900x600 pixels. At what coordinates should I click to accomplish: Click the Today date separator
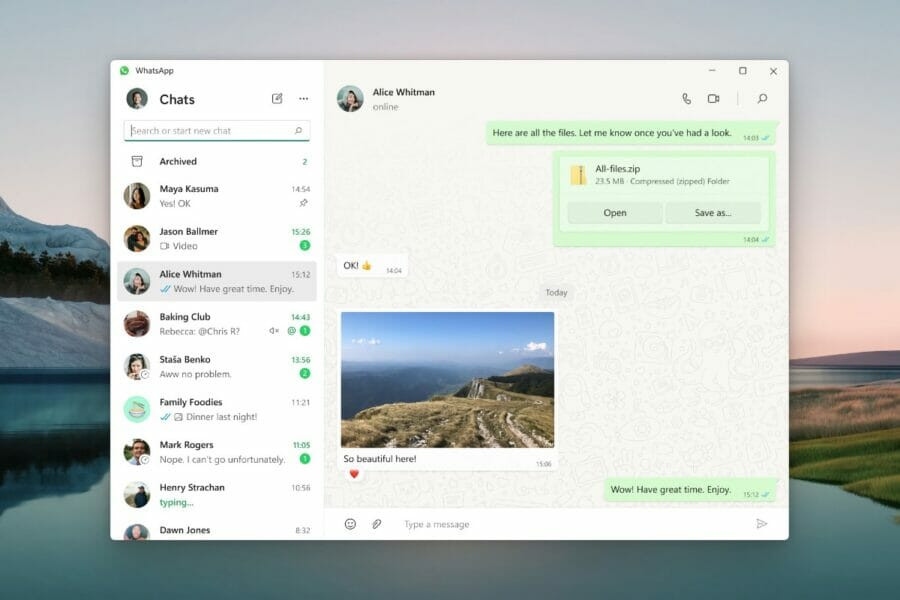[556, 292]
